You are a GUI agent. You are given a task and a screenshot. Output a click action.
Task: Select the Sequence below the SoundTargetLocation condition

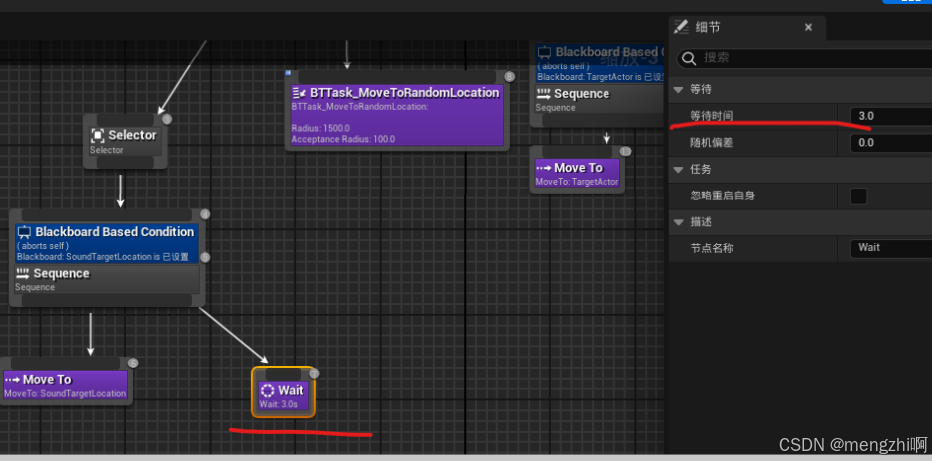(x=106, y=279)
